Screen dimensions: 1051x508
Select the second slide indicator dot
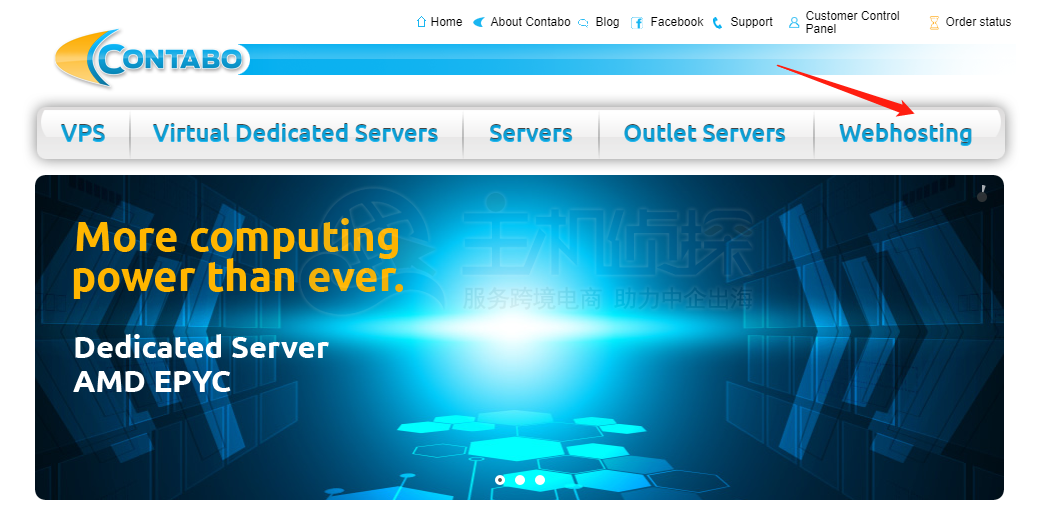520,480
